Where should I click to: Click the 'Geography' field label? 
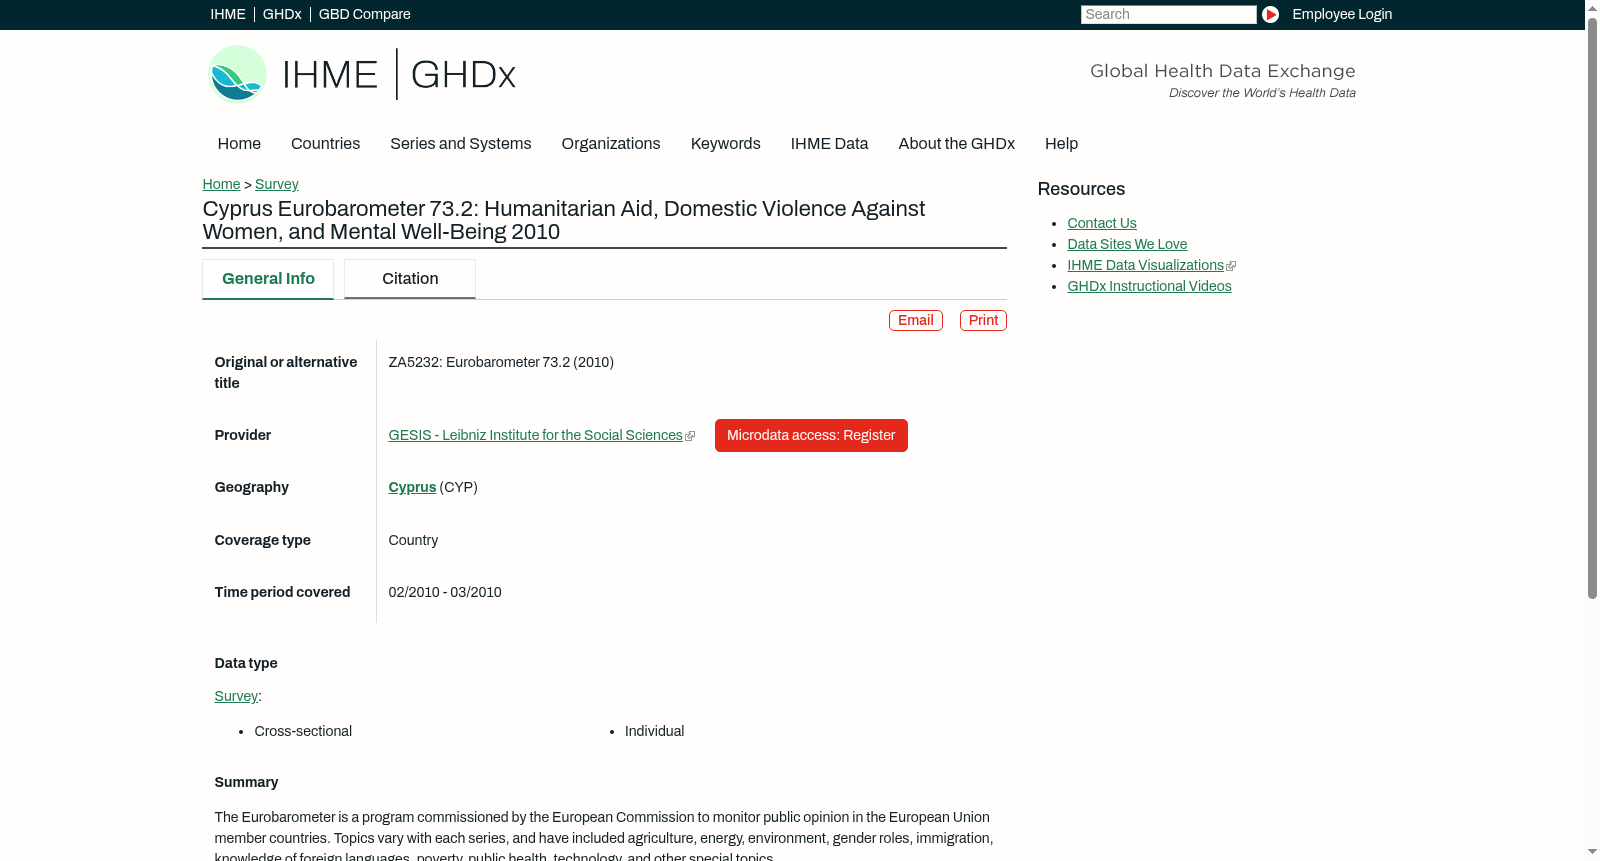pos(252,487)
